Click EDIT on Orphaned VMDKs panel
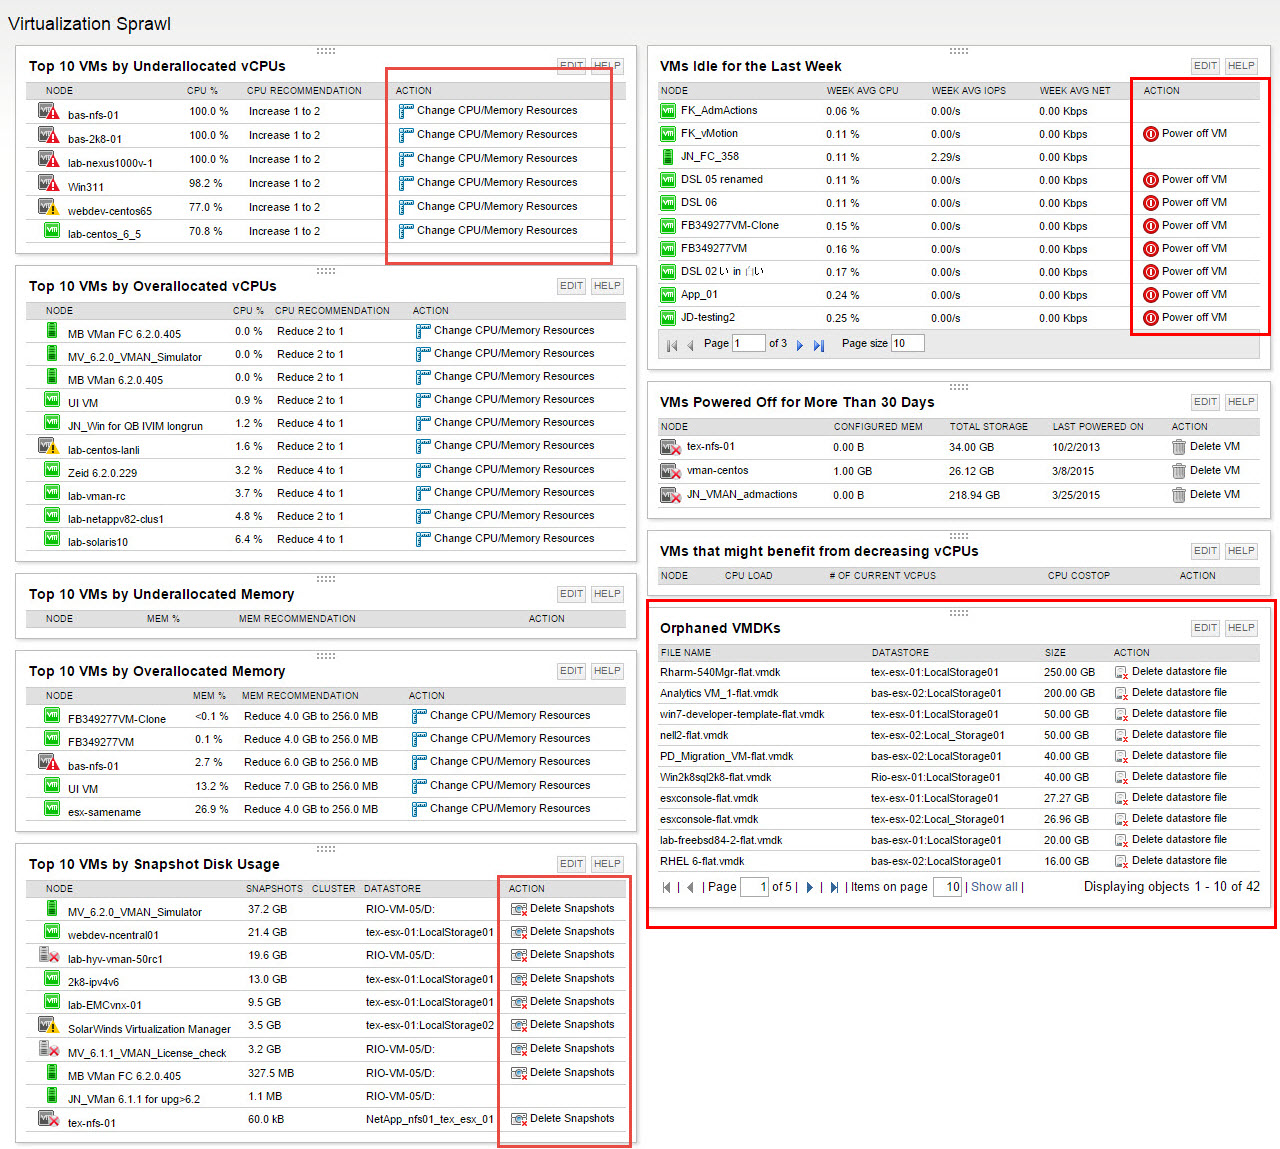Viewport: 1280px width, 1149px height. (x=1205, y=628)
